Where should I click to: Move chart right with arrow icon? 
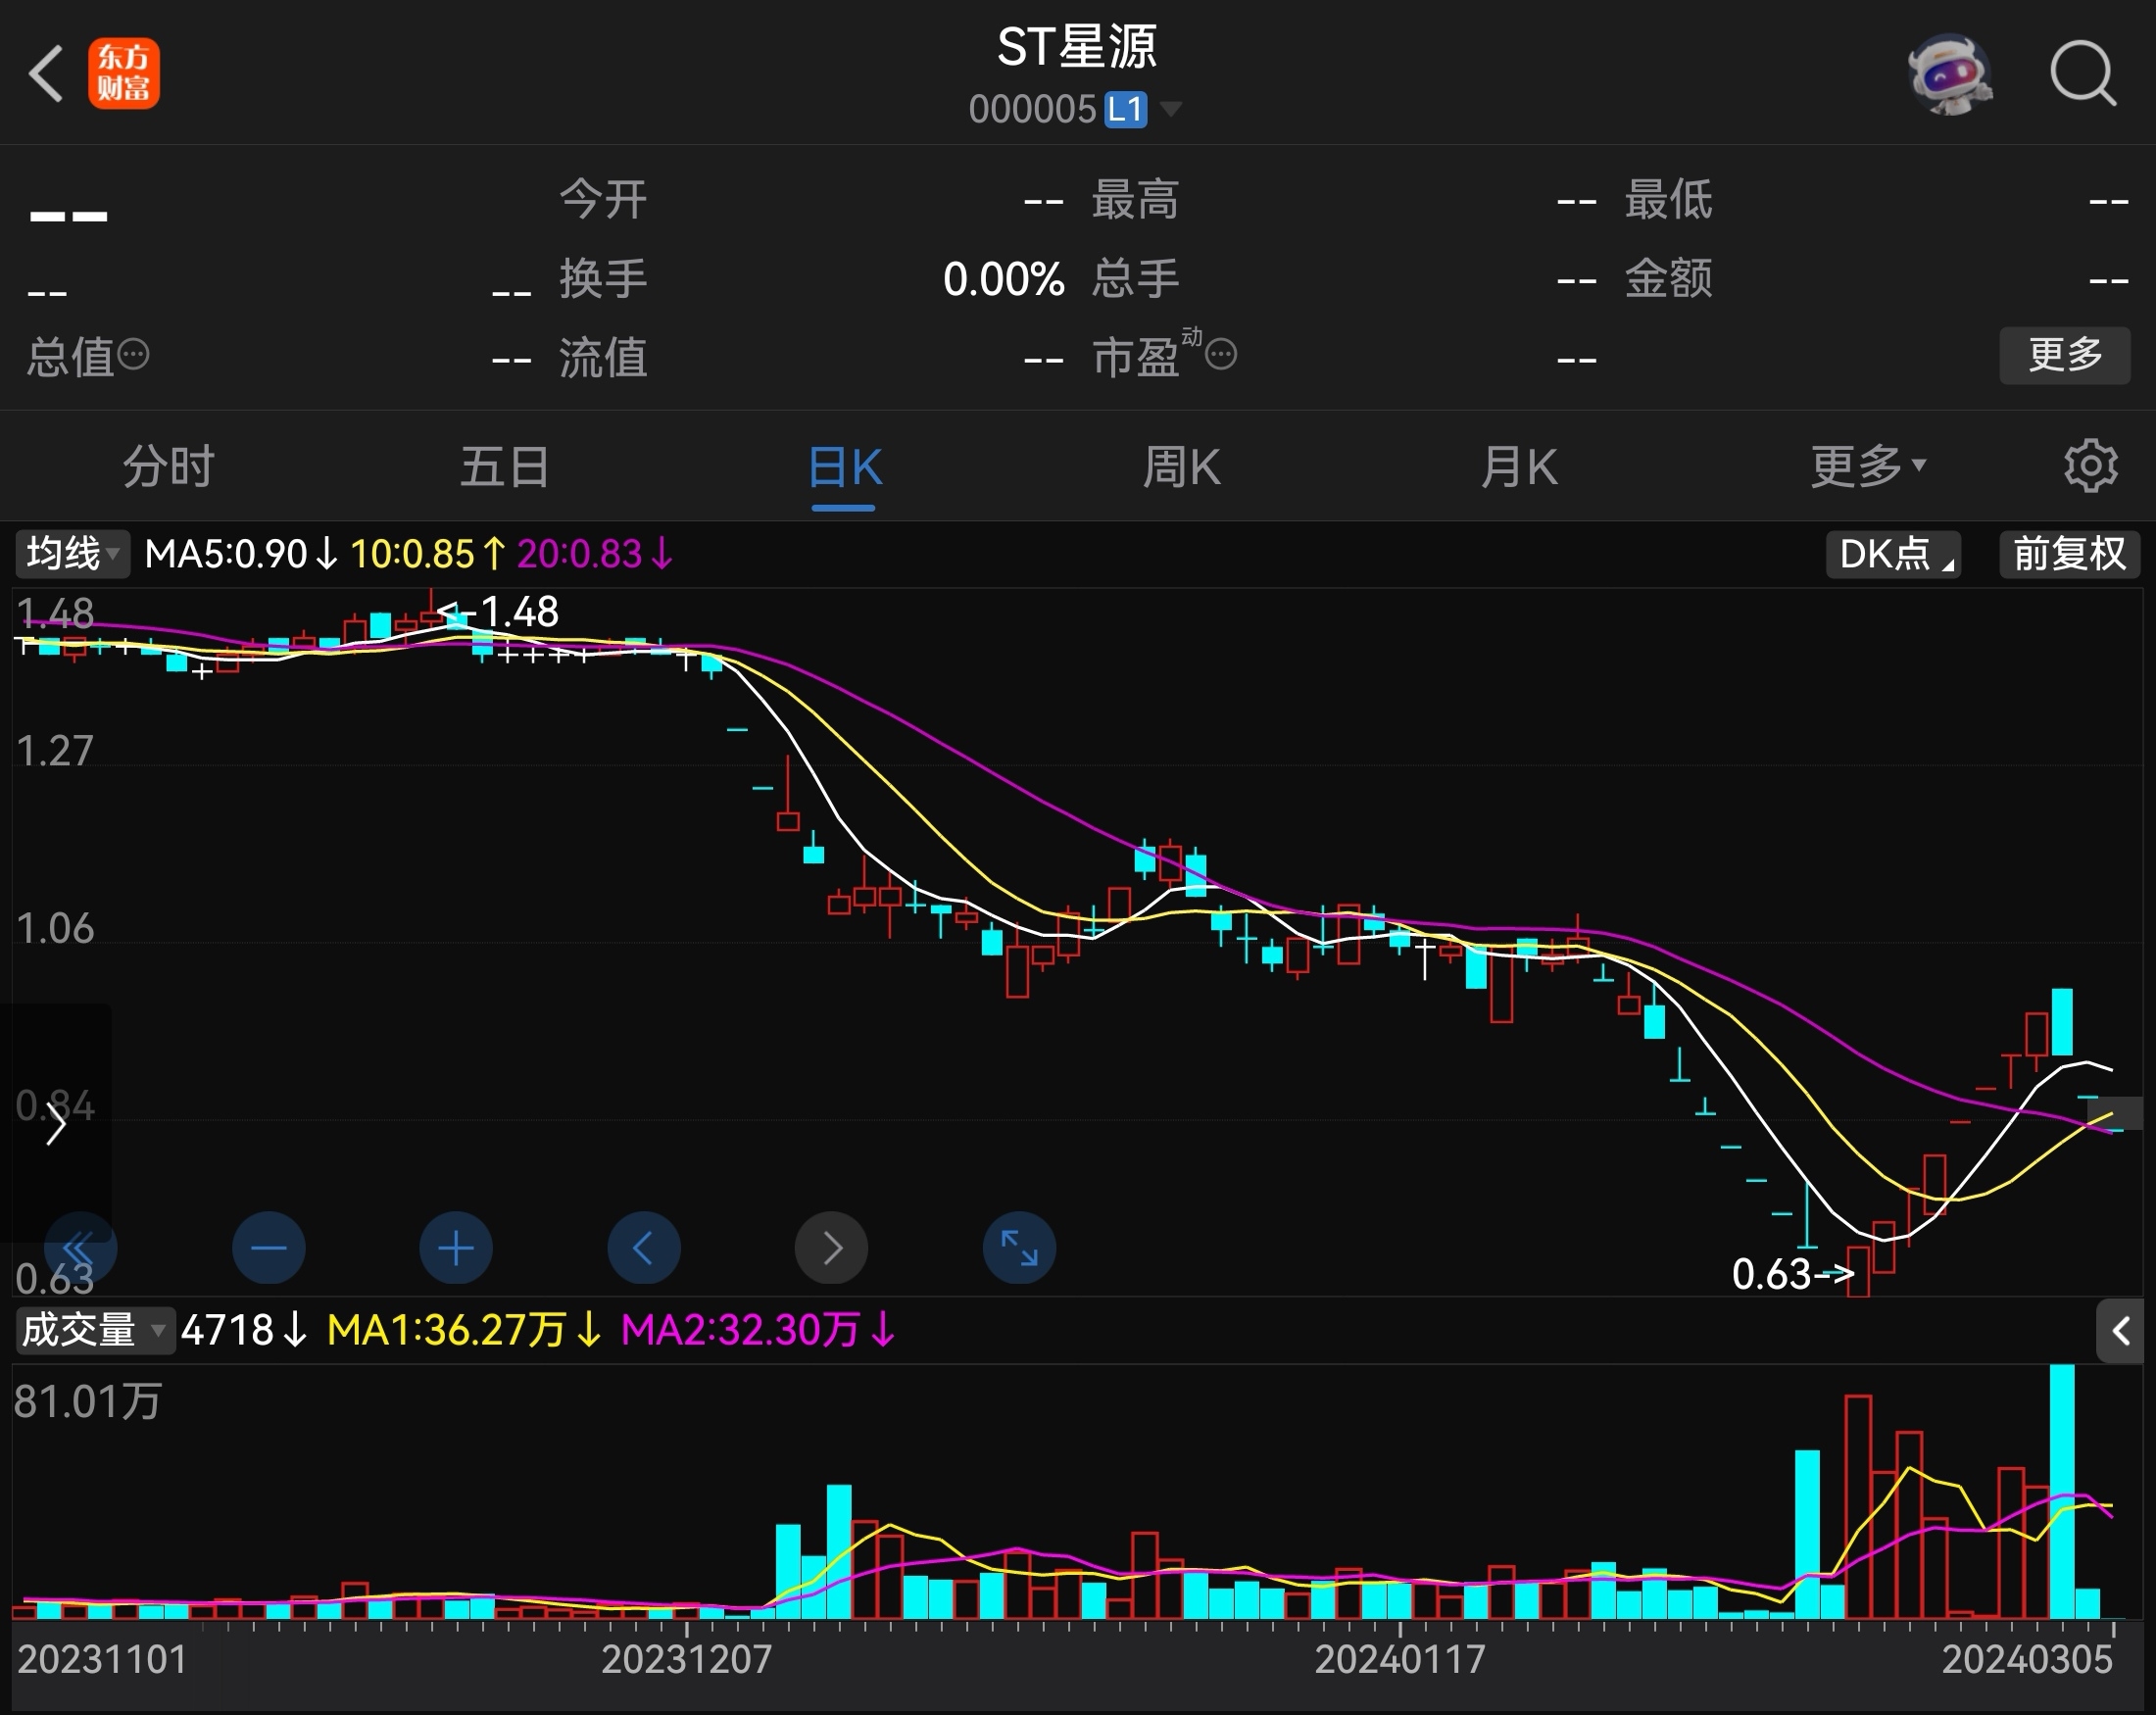point(831,1248)
